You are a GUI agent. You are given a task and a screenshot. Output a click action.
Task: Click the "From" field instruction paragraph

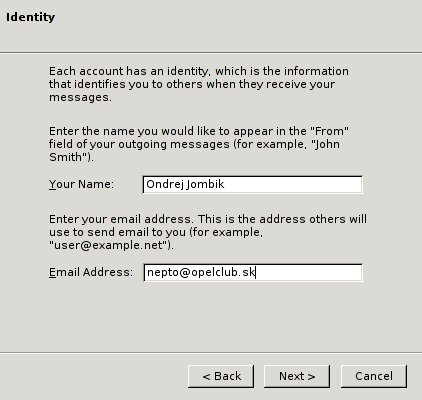coord(199,144)
